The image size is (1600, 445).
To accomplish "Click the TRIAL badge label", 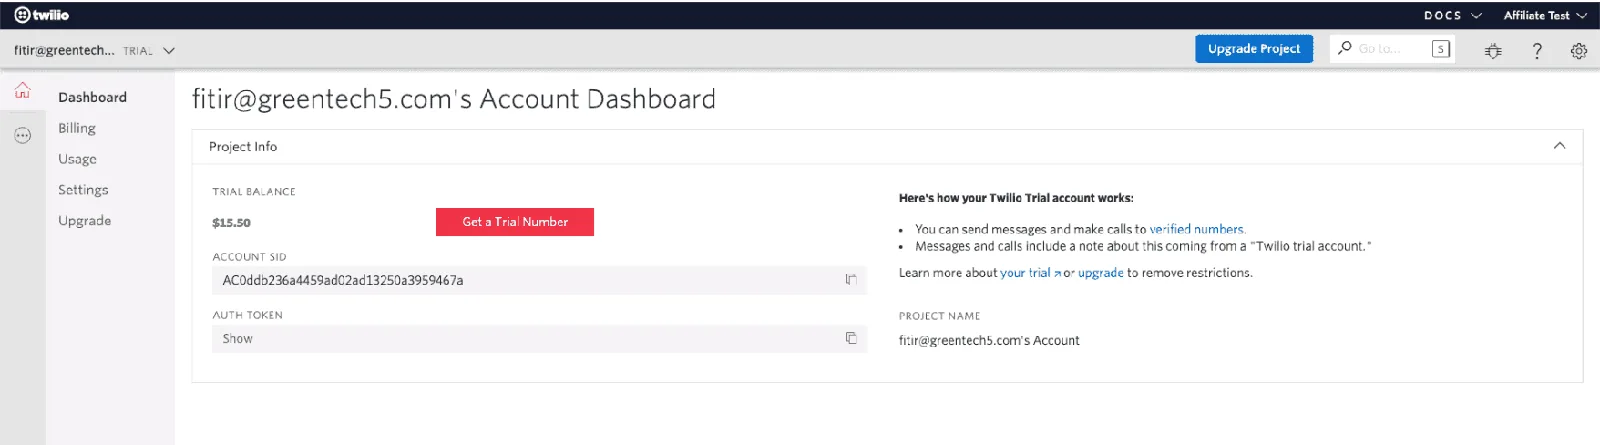I will tap(138, 51).
